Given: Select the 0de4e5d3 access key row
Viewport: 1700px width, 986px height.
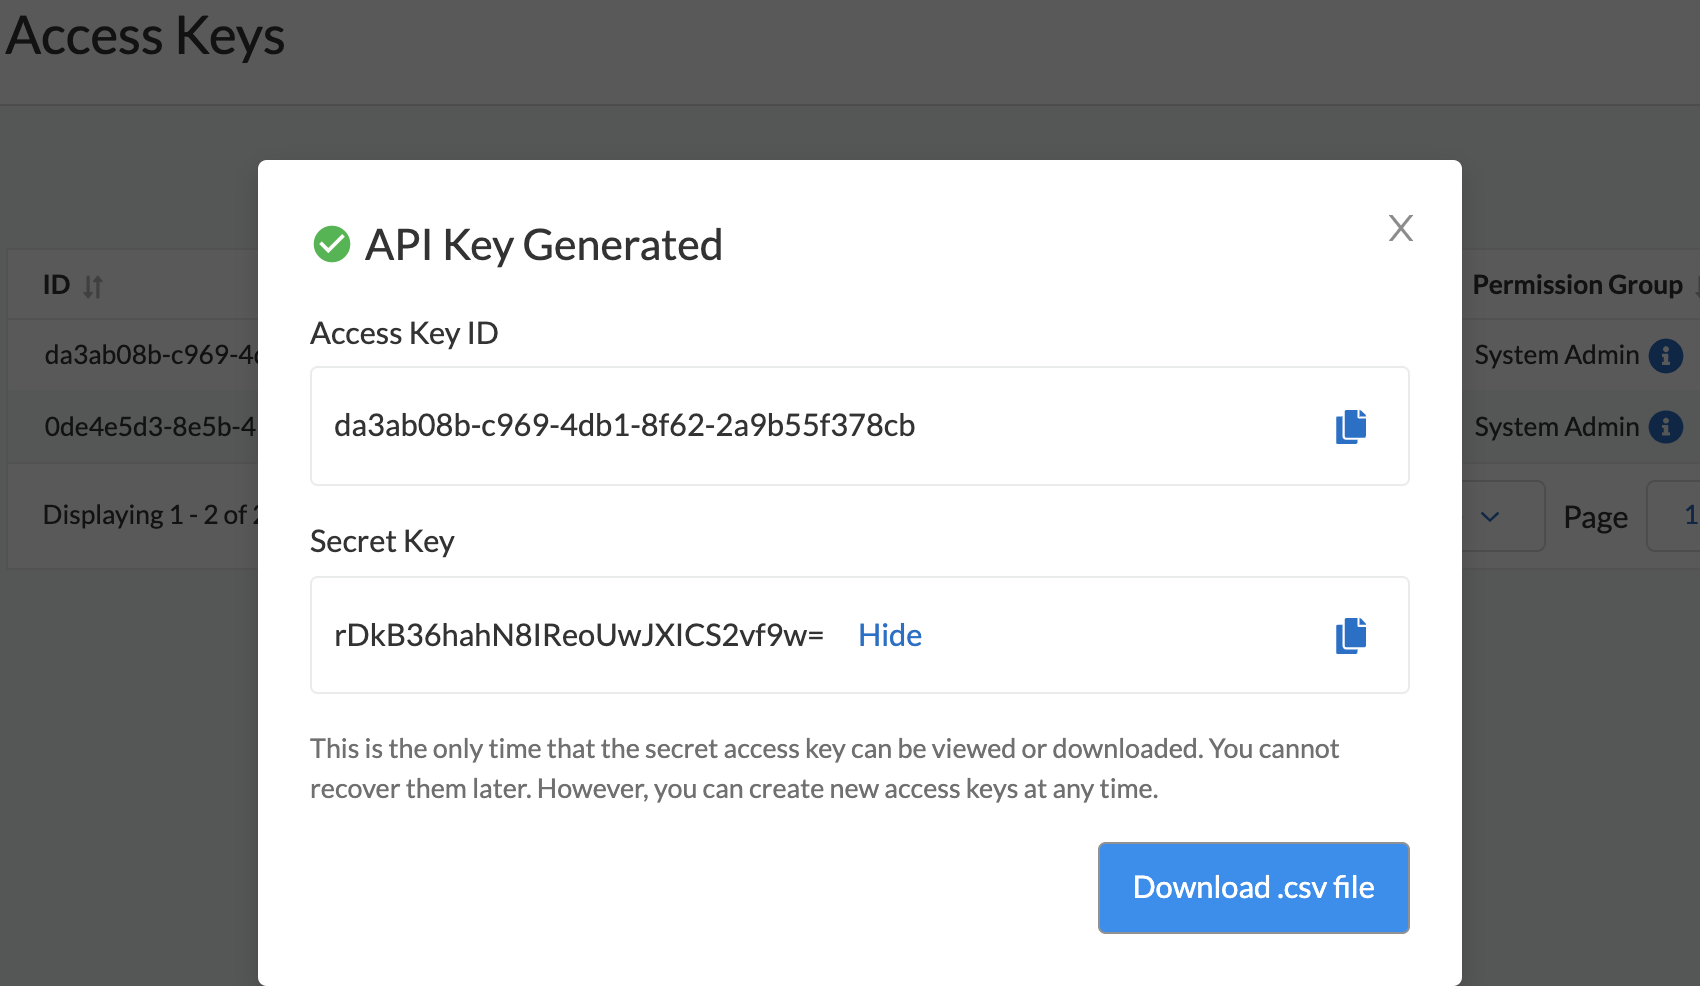Looking at the screenshot, I should tap(150, 427).
